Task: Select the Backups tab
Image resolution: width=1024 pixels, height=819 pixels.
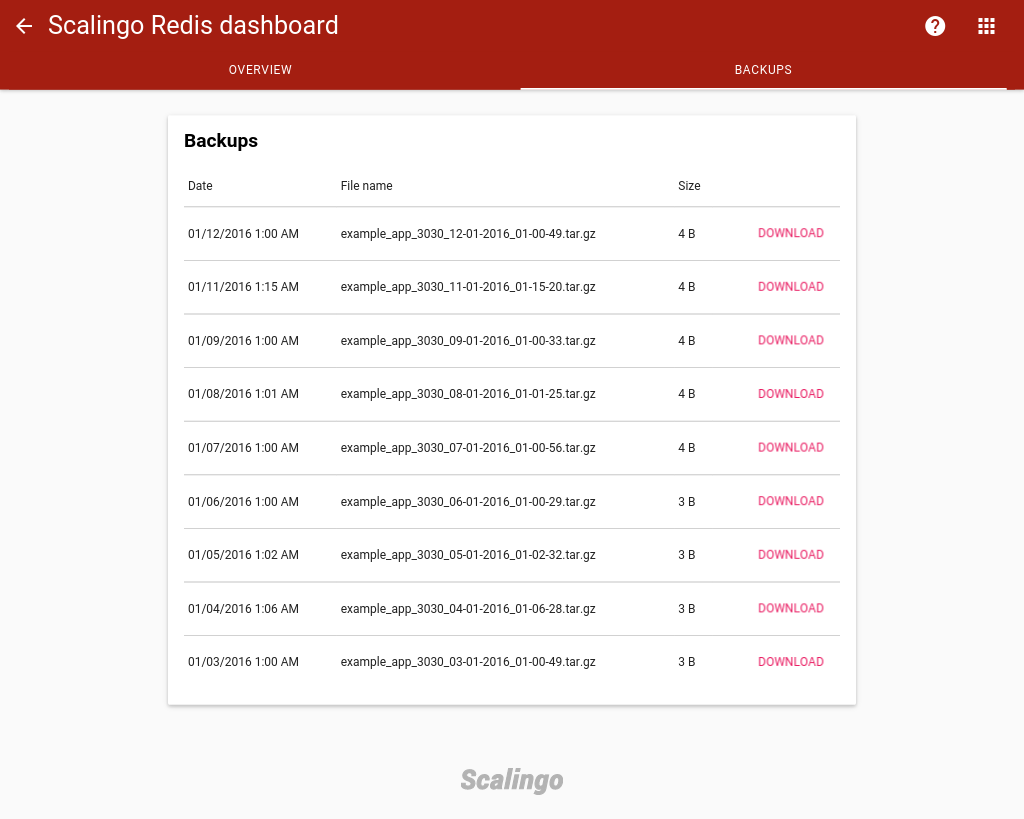Action: 763,70
